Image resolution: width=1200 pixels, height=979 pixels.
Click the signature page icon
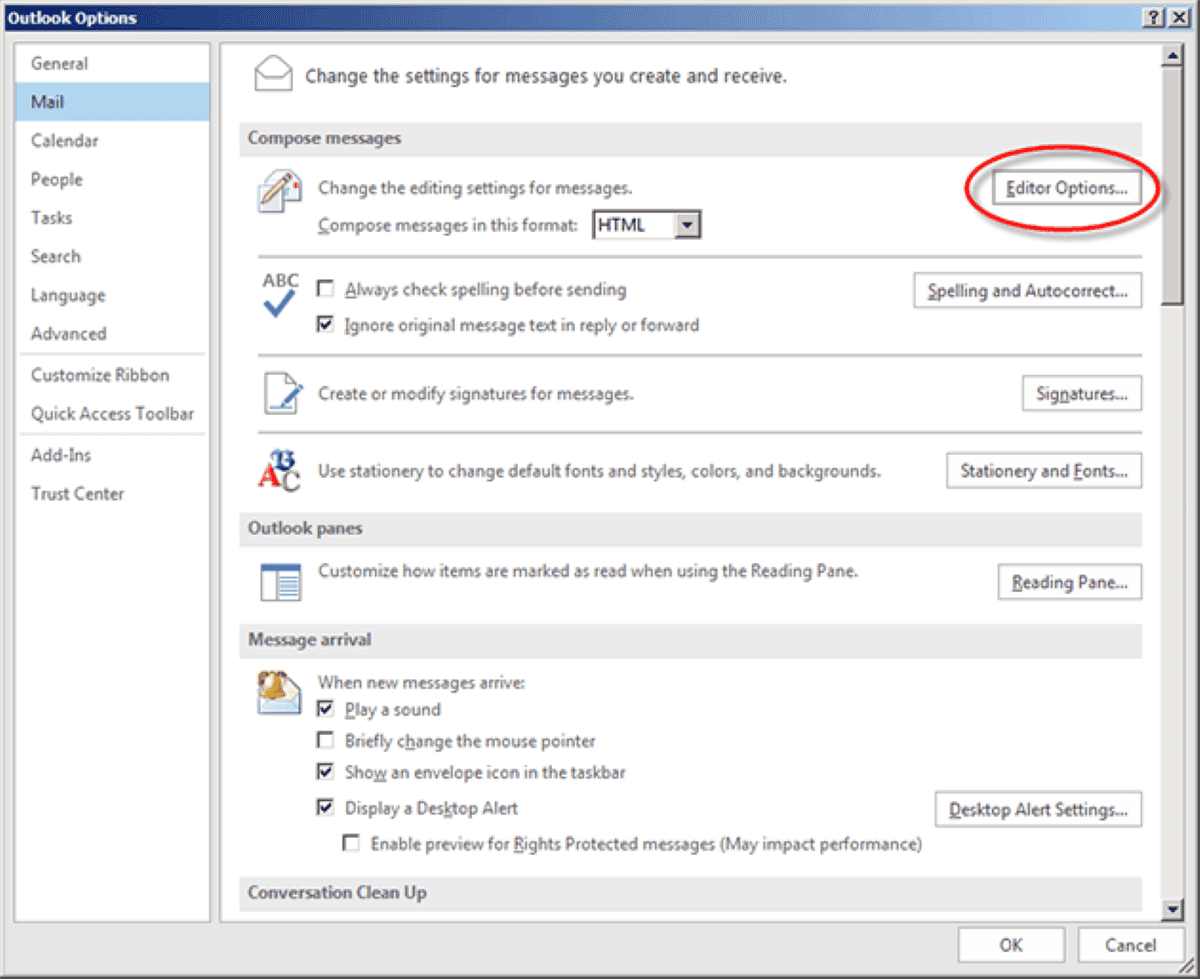coord(282,393)
